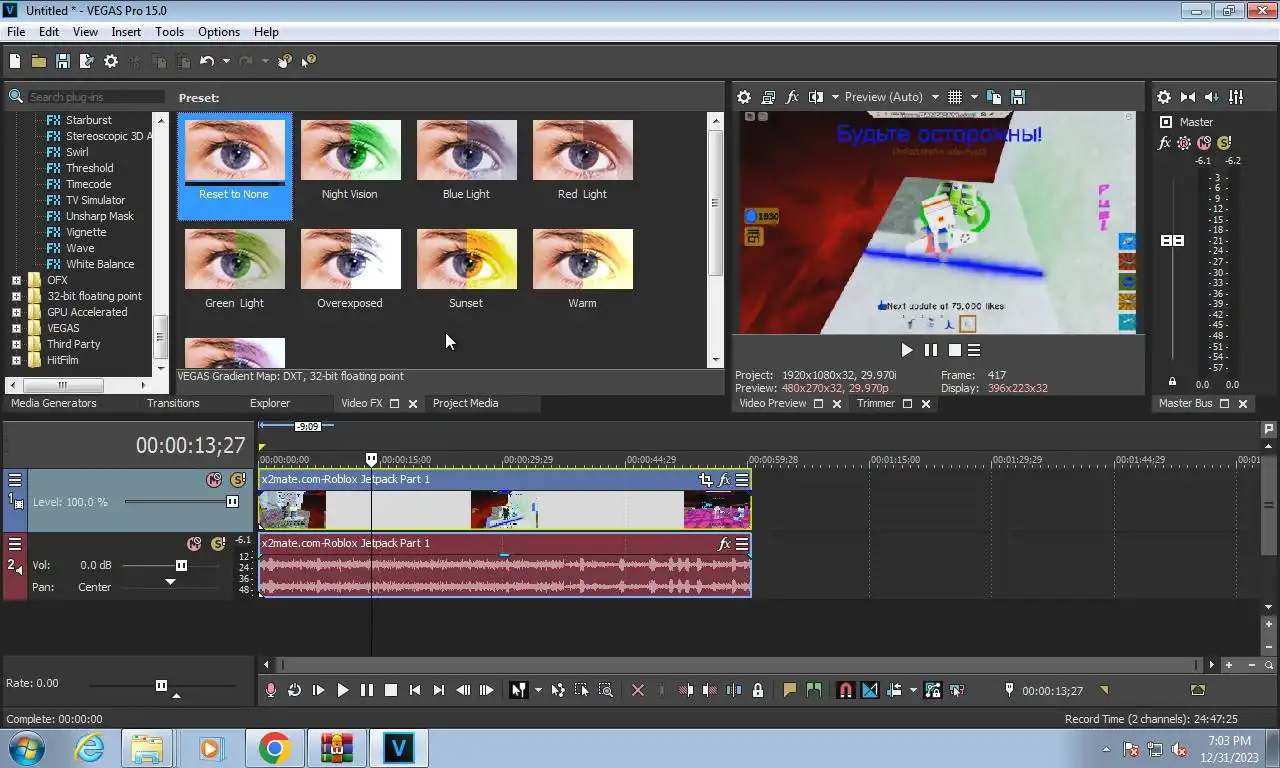Open the Render As icon in the toolbar

point(86,61)
